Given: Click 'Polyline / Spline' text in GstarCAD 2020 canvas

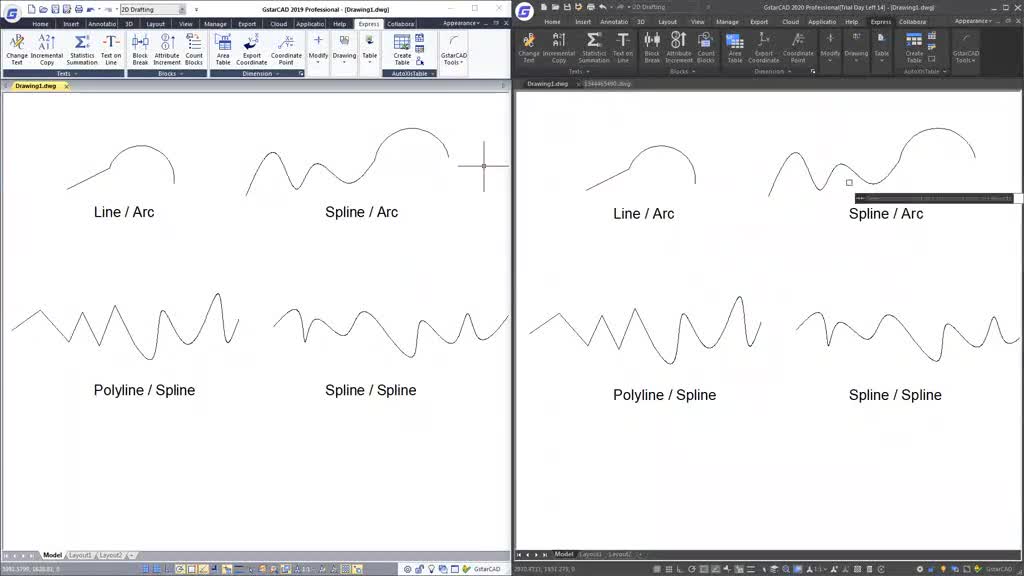Looking at the screenshot, I should point(664,395).
